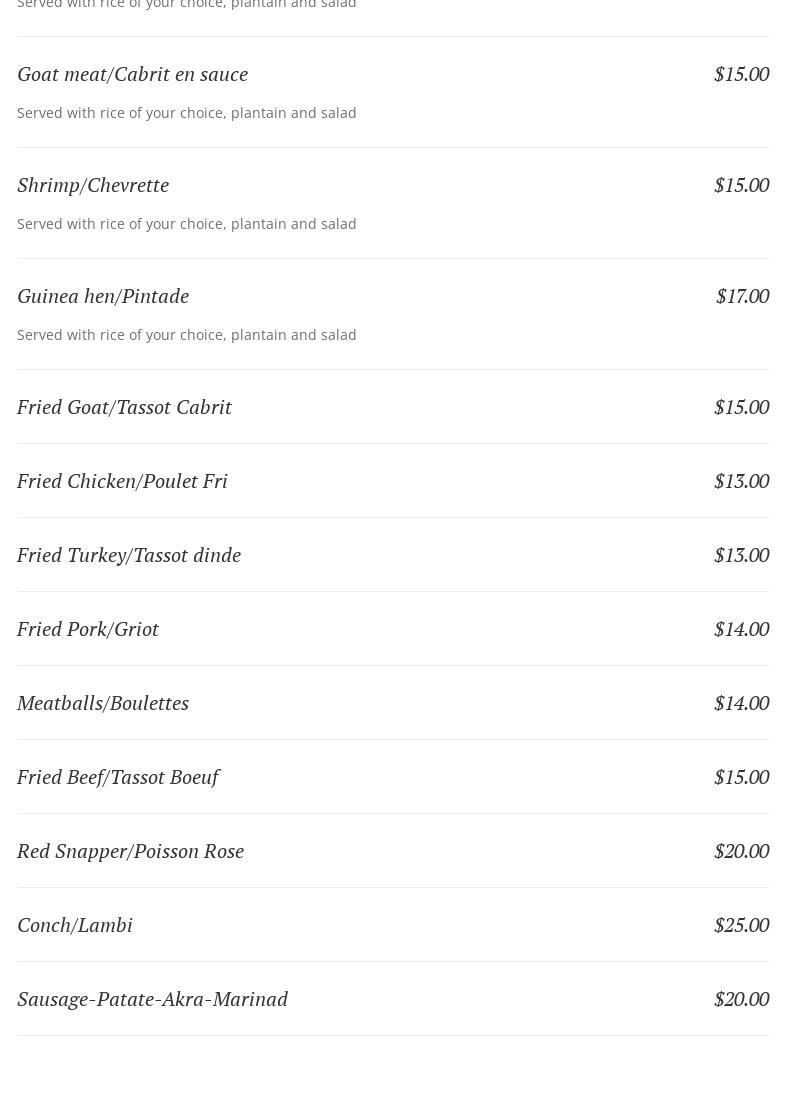Click on Fried Beef/Tassot Boeuf

click(118, 777)
